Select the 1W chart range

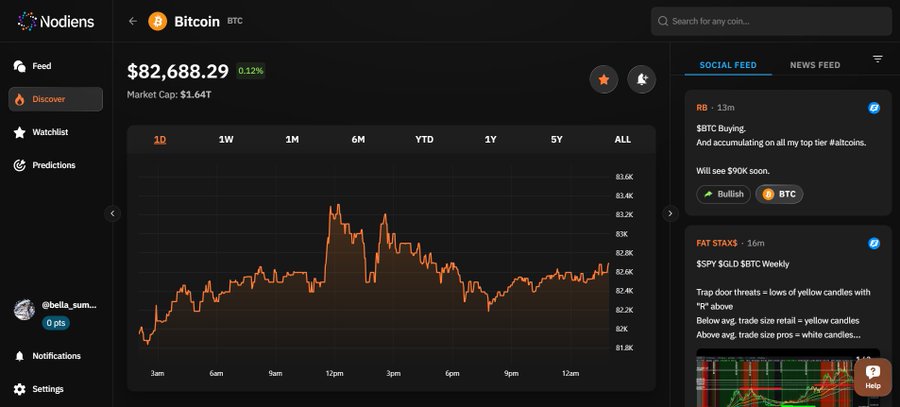click(x=226, y=139)
